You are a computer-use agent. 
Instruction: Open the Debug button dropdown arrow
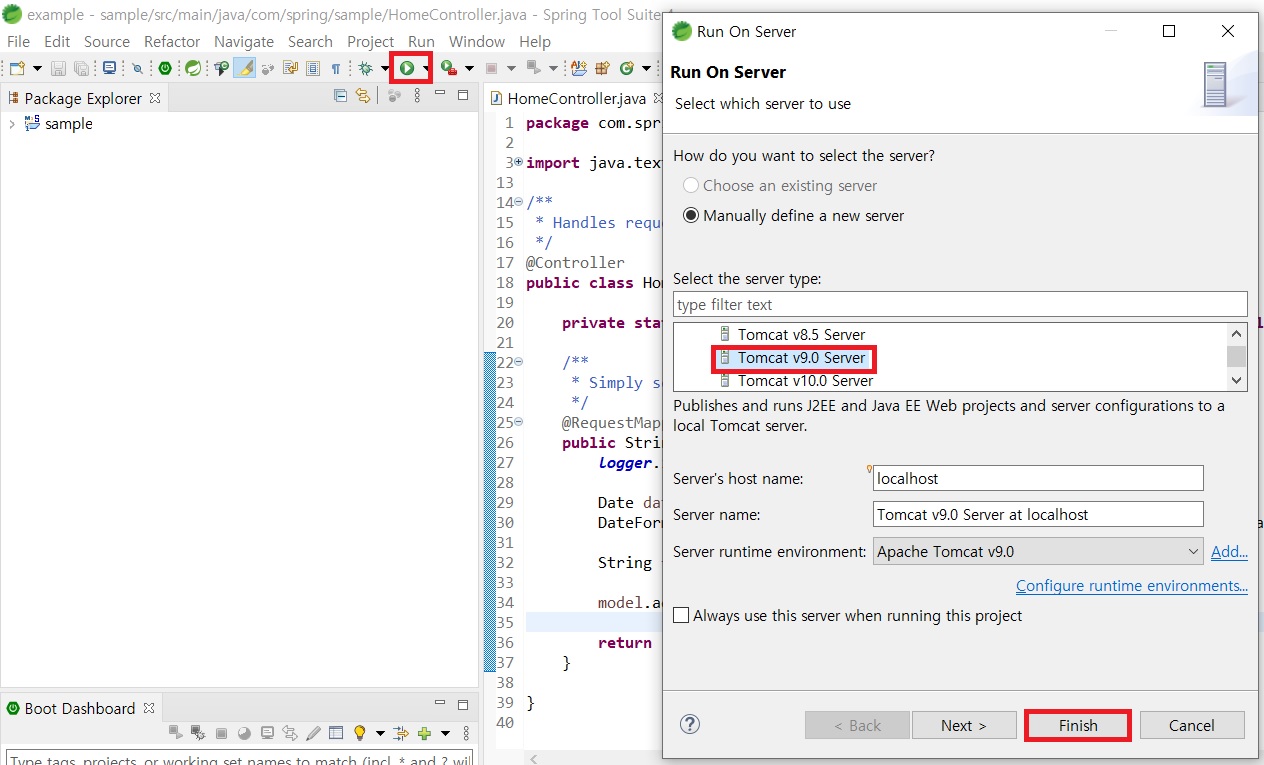click(x=385, y=68)
